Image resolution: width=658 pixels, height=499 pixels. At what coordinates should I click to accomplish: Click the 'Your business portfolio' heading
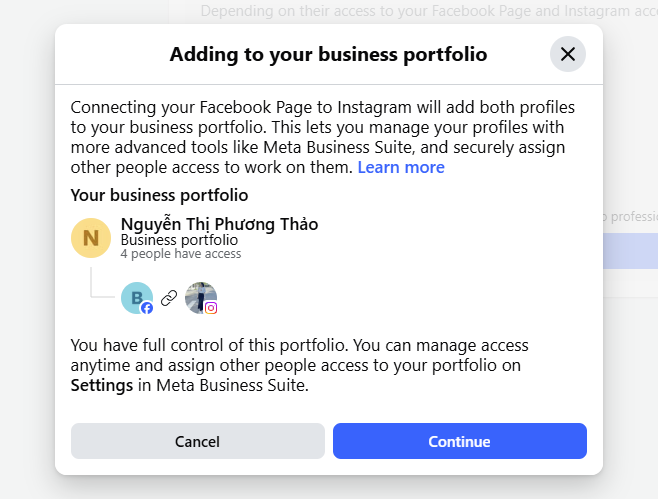coord(159,195)
